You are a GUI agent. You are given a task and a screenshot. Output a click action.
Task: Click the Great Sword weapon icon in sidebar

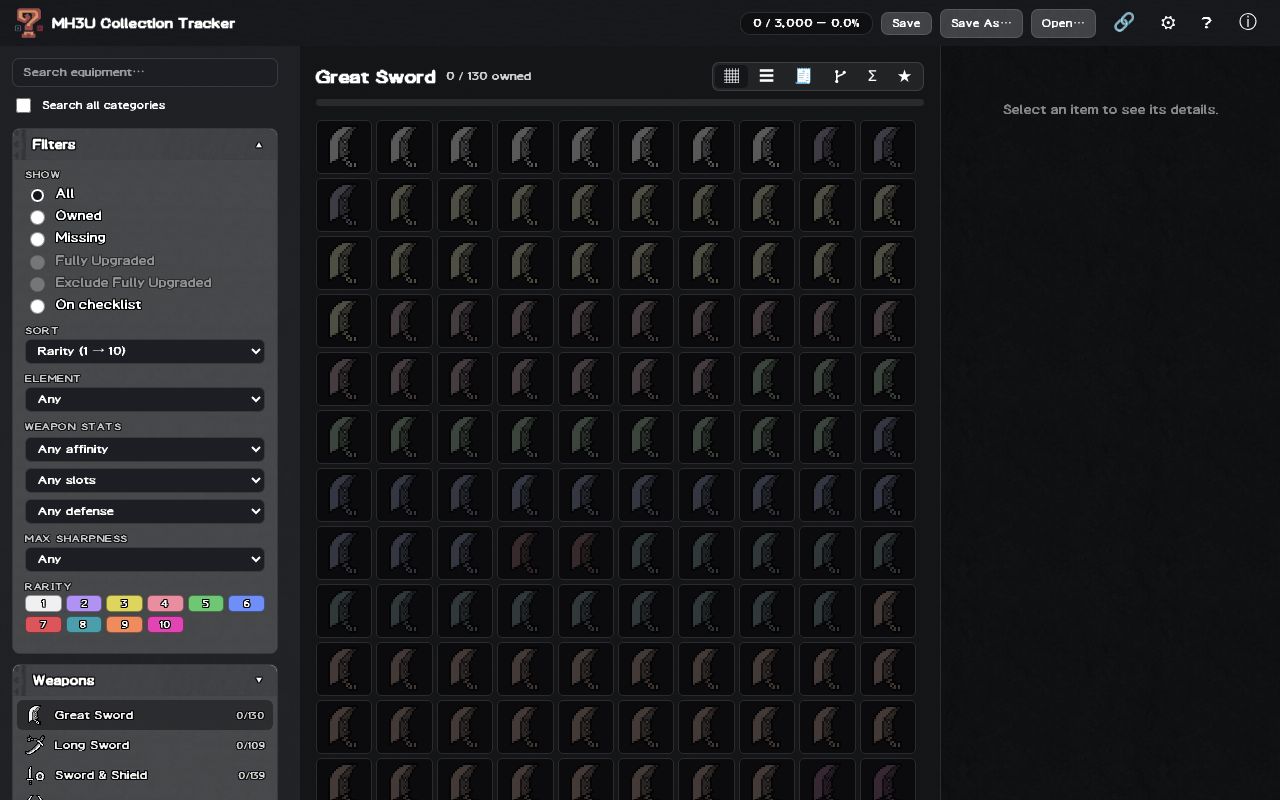tap(35, 715)
